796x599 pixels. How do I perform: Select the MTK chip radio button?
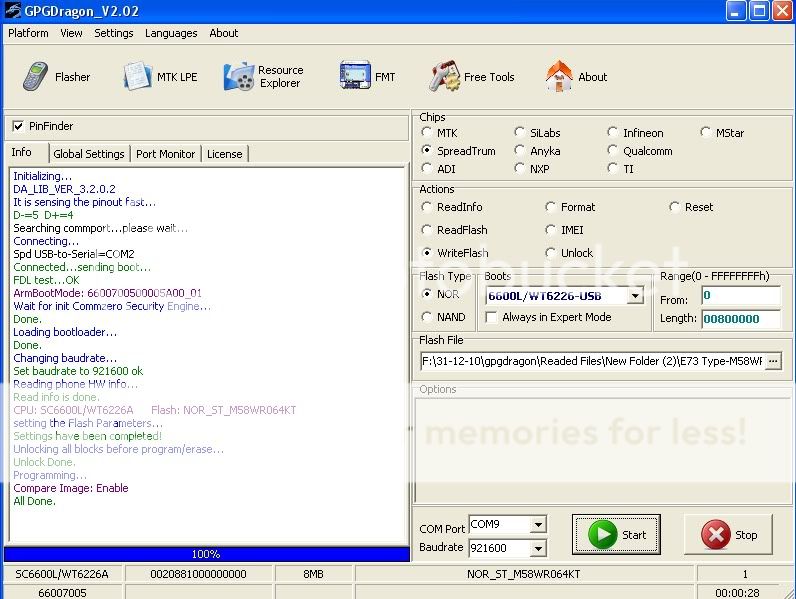(x=426, y=132)
